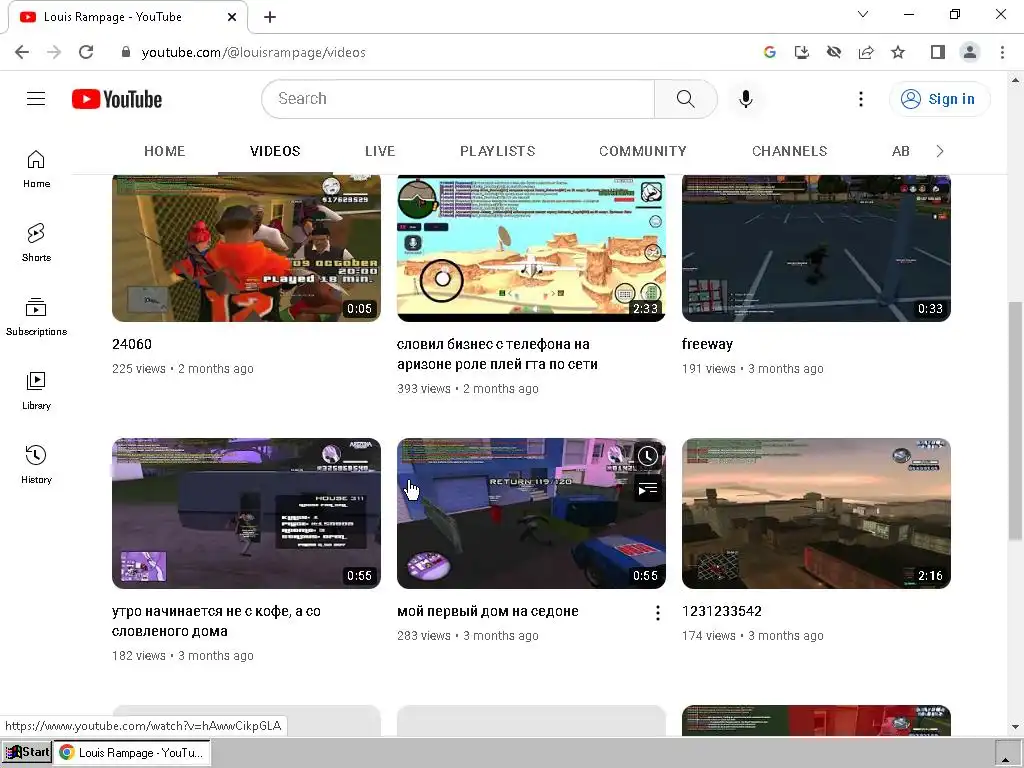Click the browser back arrow
The height and width of the screenshot is (768, 1024).
click(22, 52)
